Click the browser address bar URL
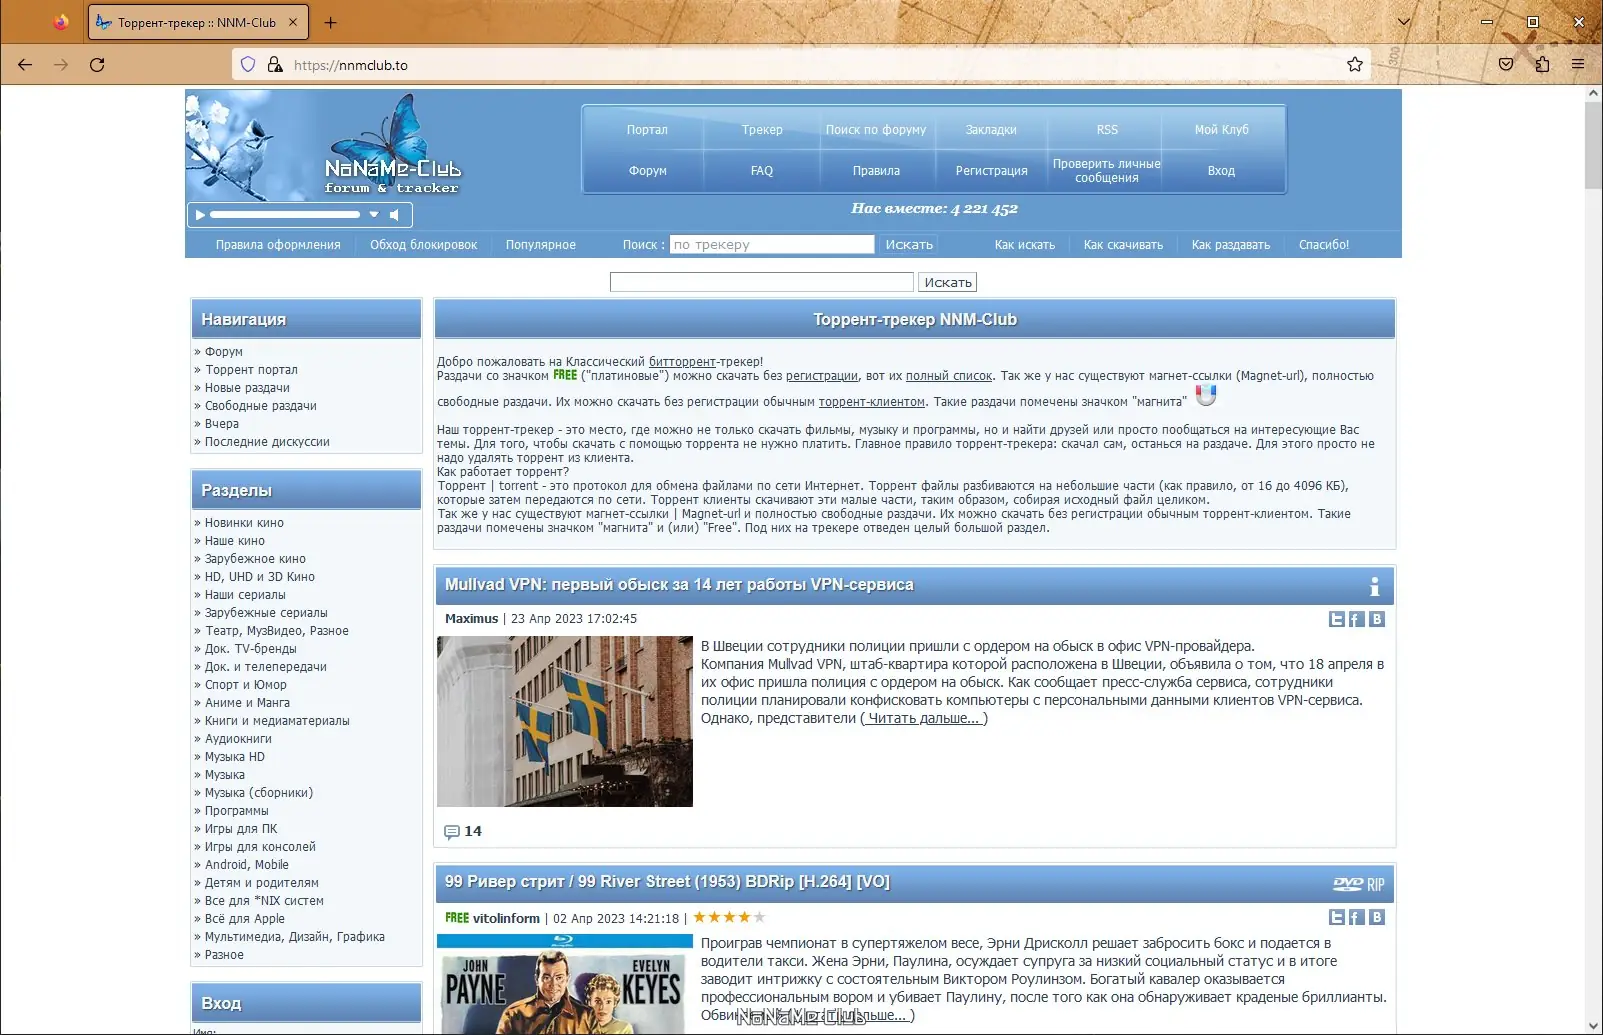Image resolution: width=1603 pixels, height=1035 pixels. click(x=351, y=65)
